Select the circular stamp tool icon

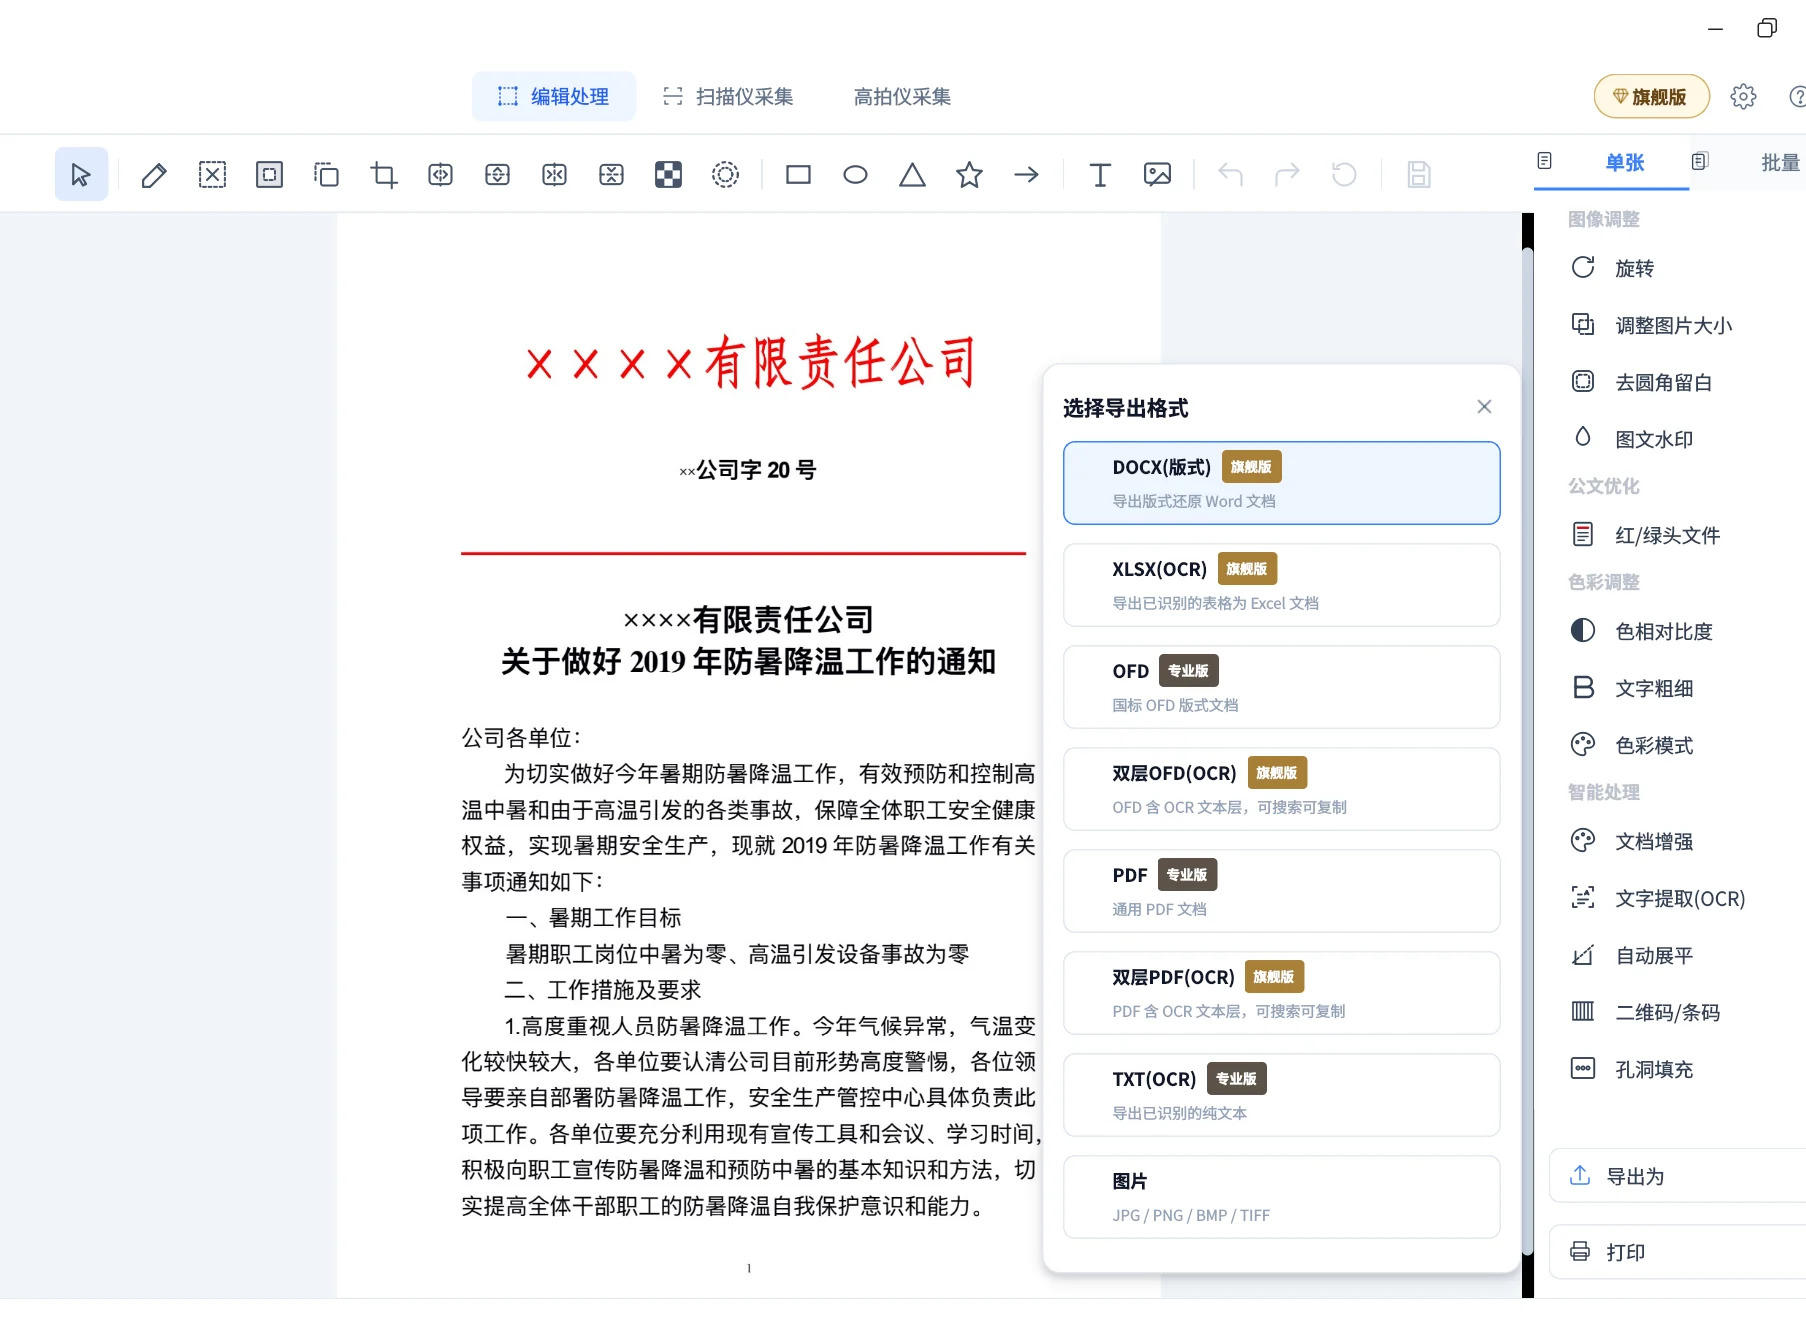pyautogui.click(x=725, y=175)
